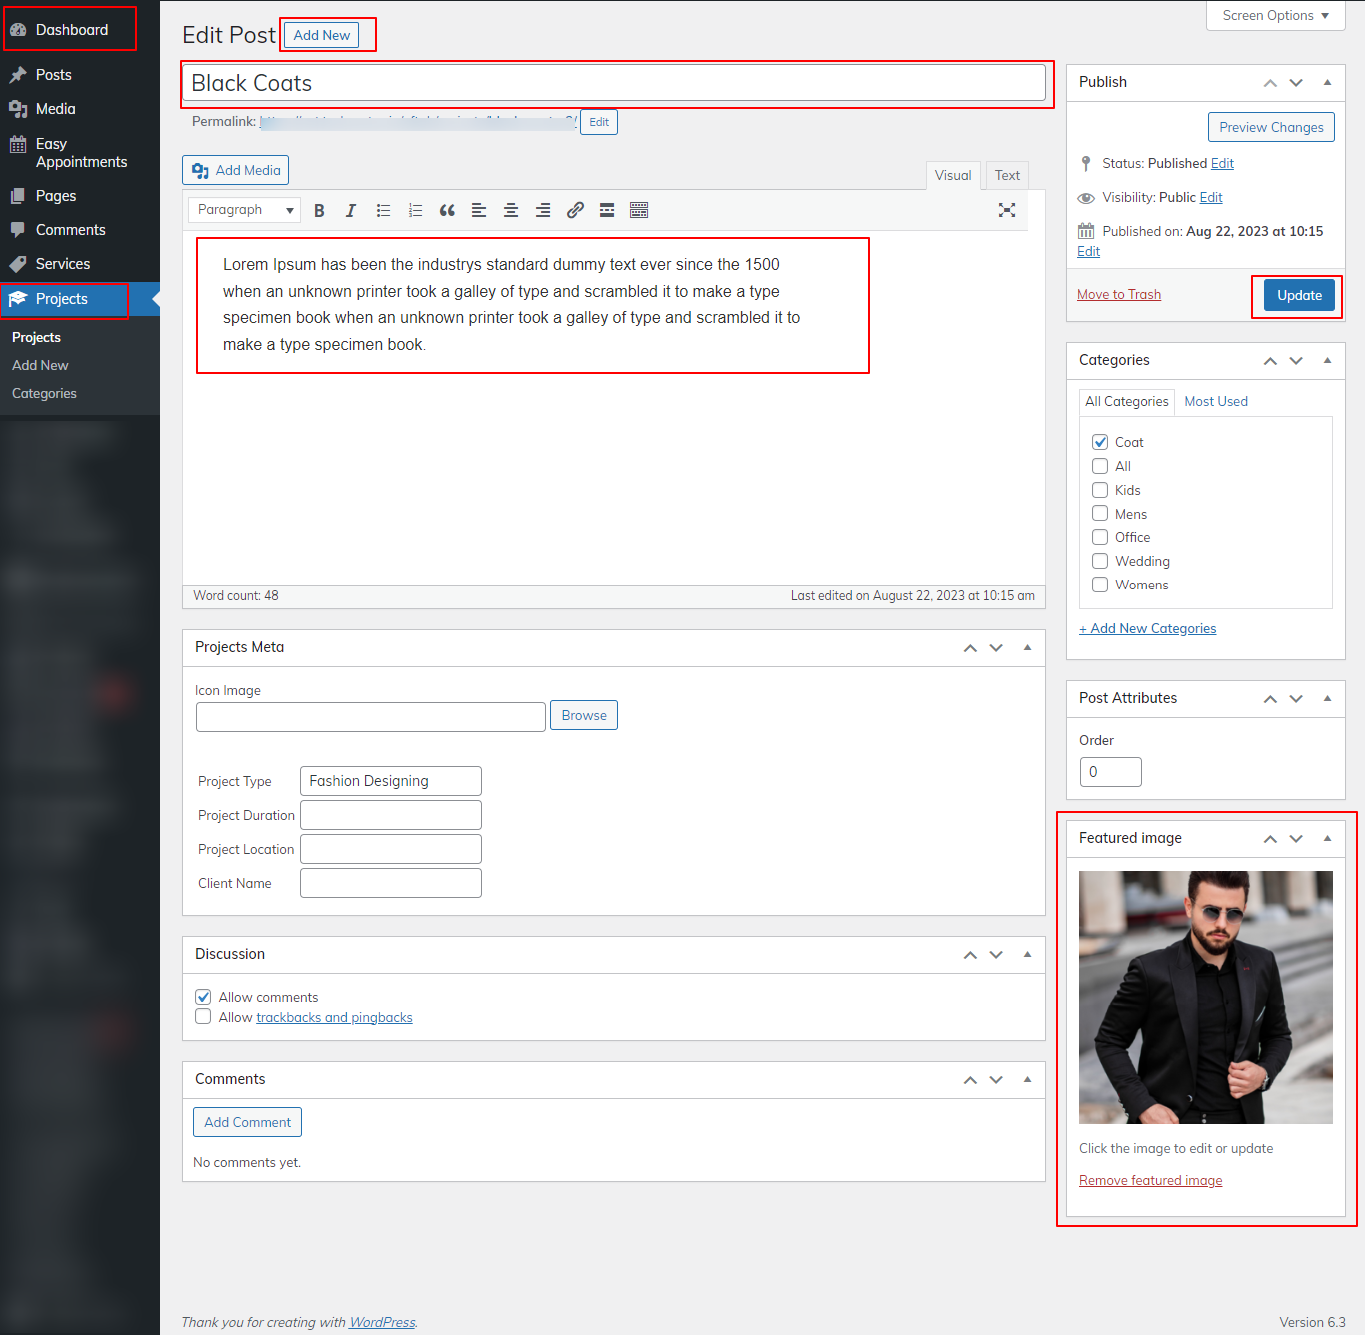Collapse the Featured image panel

[1327, 838]
